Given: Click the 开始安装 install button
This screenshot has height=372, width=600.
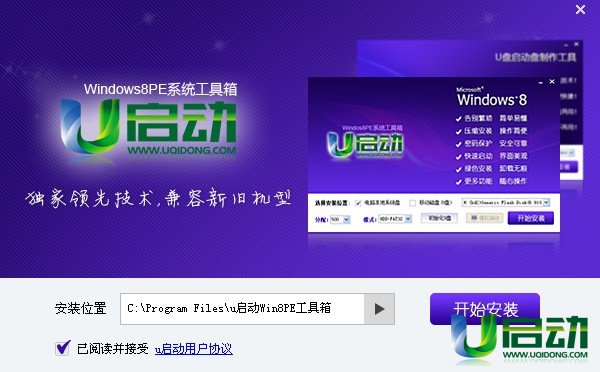Looking at the screenshot, I should [x=485, y=309].
